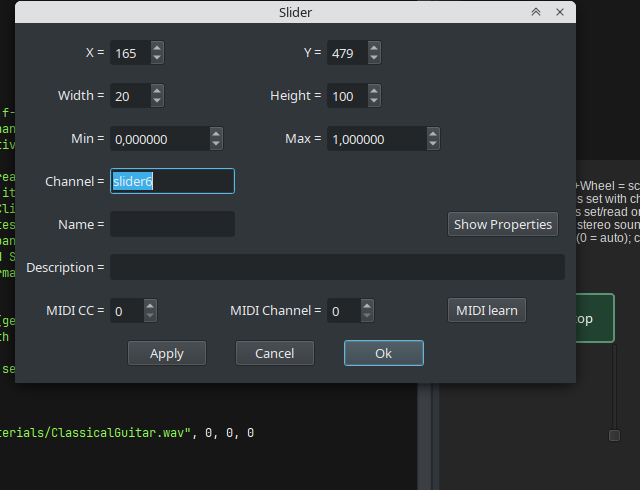Screen dimensions: 640x490
Task: Click the ClassicalGuitar.wav code line
Action: [x=127, y=432]
